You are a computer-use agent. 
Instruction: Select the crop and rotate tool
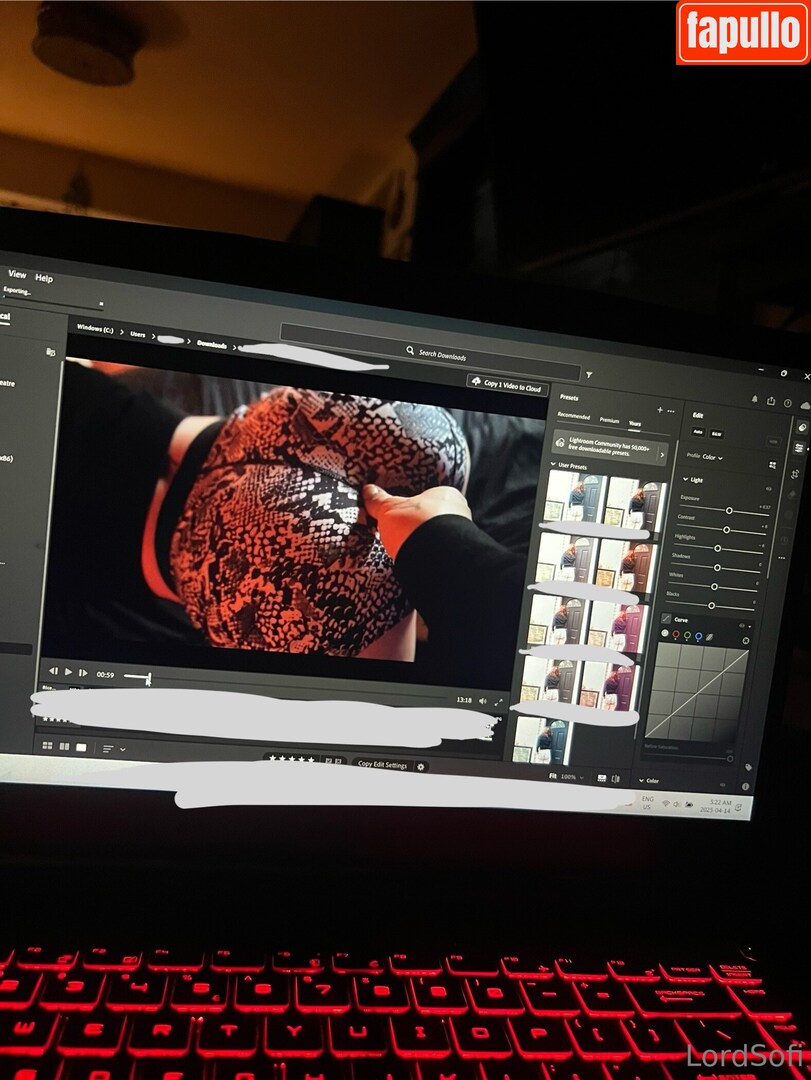pos(794,474)
